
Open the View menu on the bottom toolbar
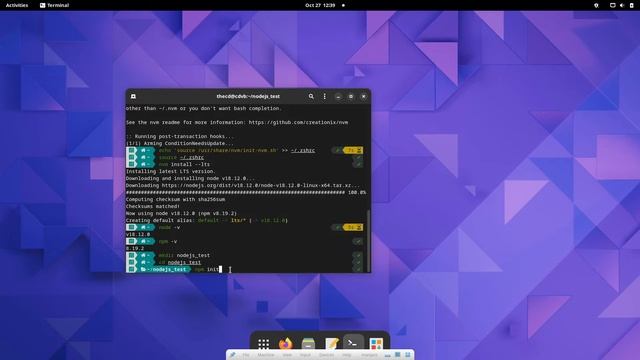pyautogui.click(x=287, y=355)
